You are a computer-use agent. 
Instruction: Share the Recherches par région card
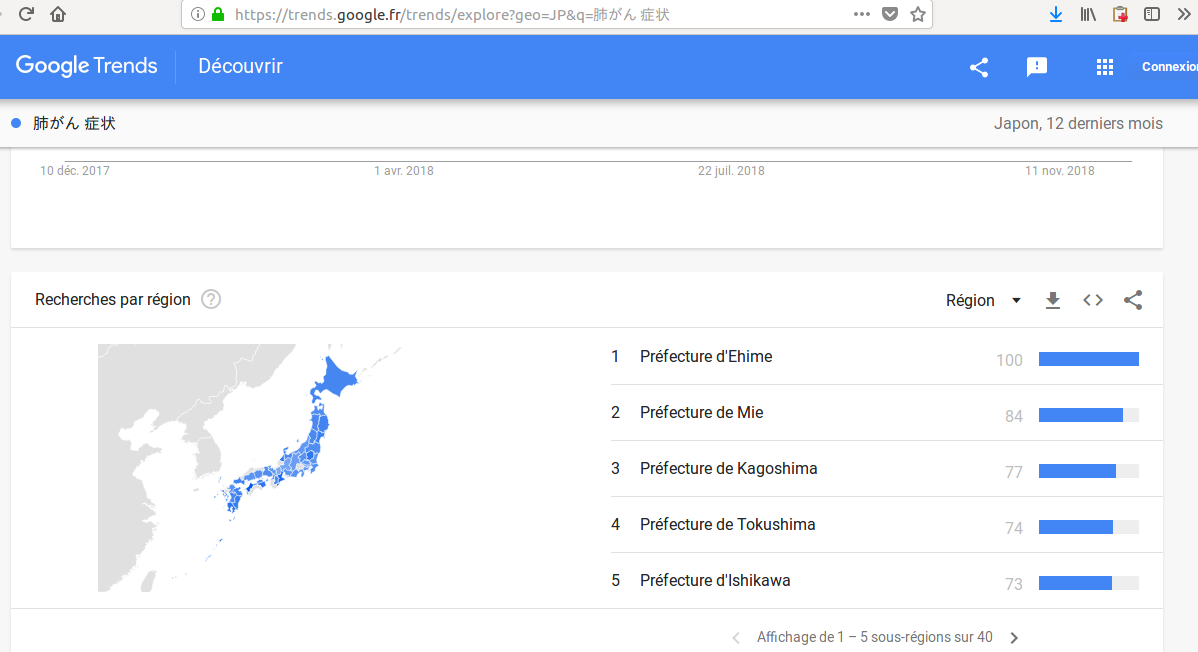coord(1133,300)
